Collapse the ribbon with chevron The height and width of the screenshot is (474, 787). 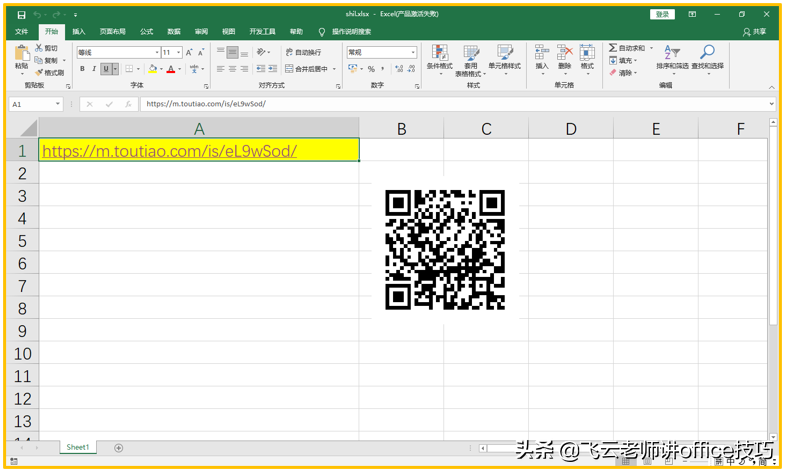point(771,87)
